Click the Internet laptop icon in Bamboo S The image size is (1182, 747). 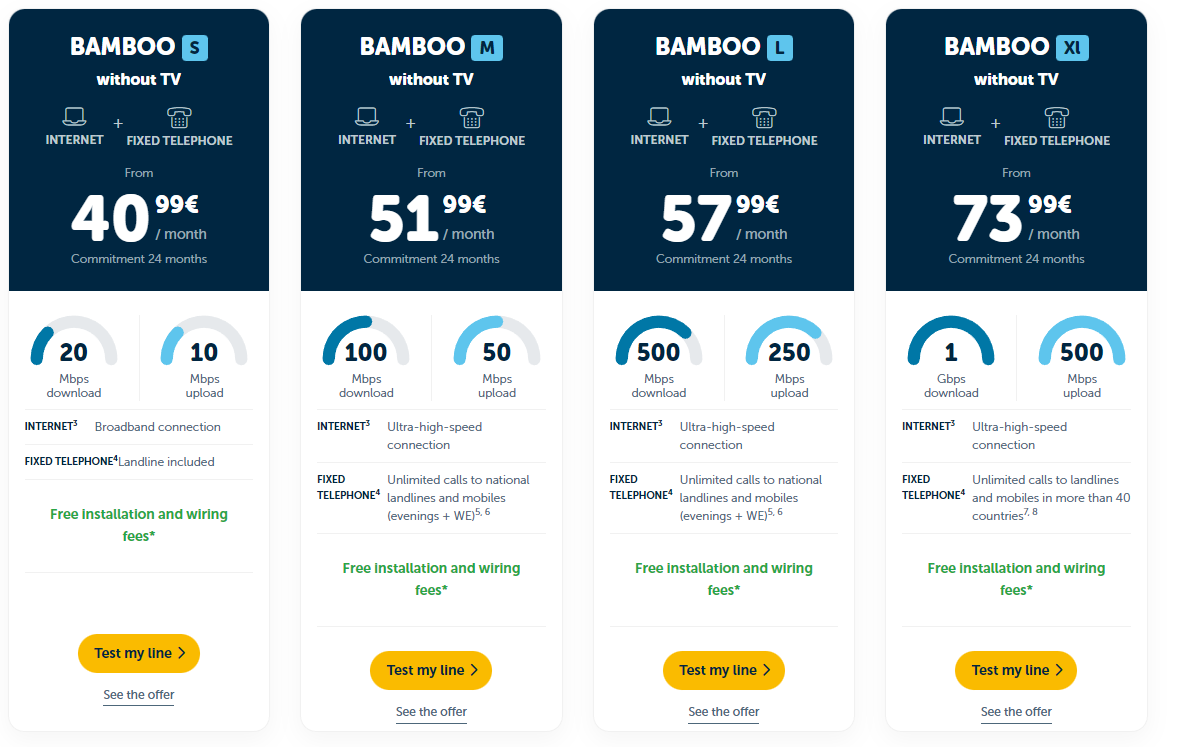tap(74, 116)
